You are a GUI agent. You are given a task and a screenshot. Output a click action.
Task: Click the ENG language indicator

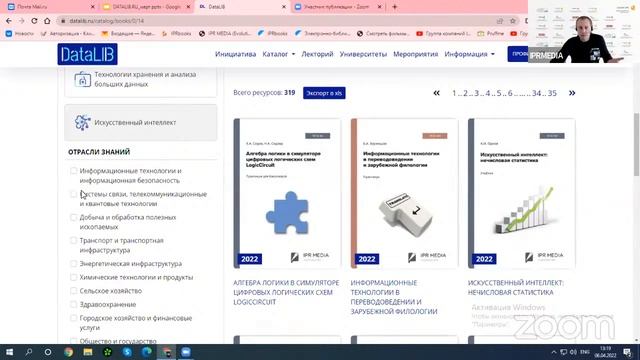(585, 352)
